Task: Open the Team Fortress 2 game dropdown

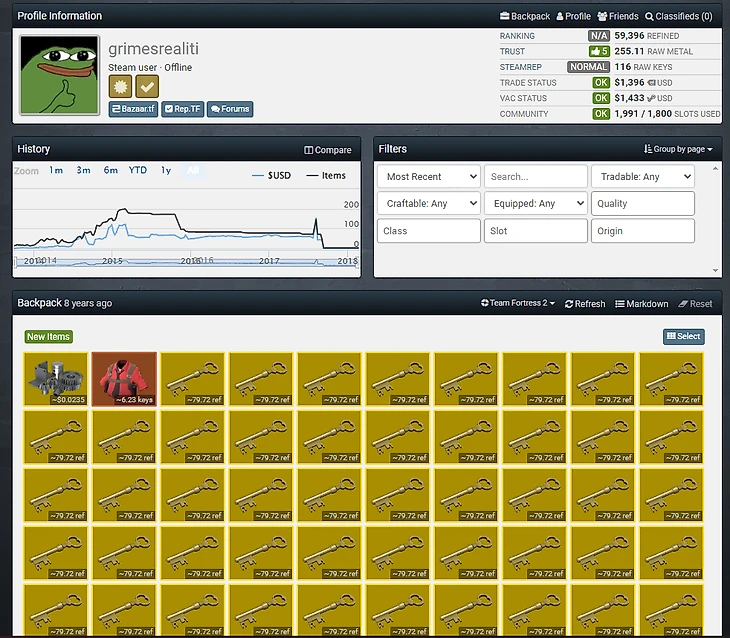Action: [x=517, y=303]
